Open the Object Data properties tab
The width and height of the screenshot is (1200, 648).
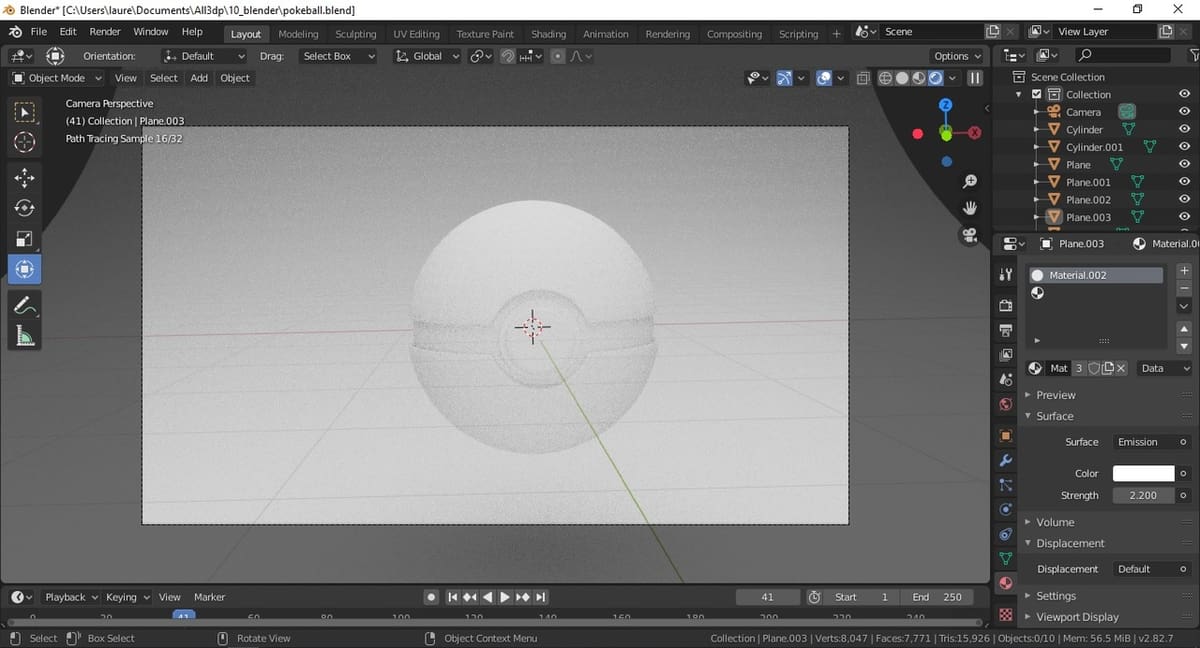click(x=1006, y=558)
